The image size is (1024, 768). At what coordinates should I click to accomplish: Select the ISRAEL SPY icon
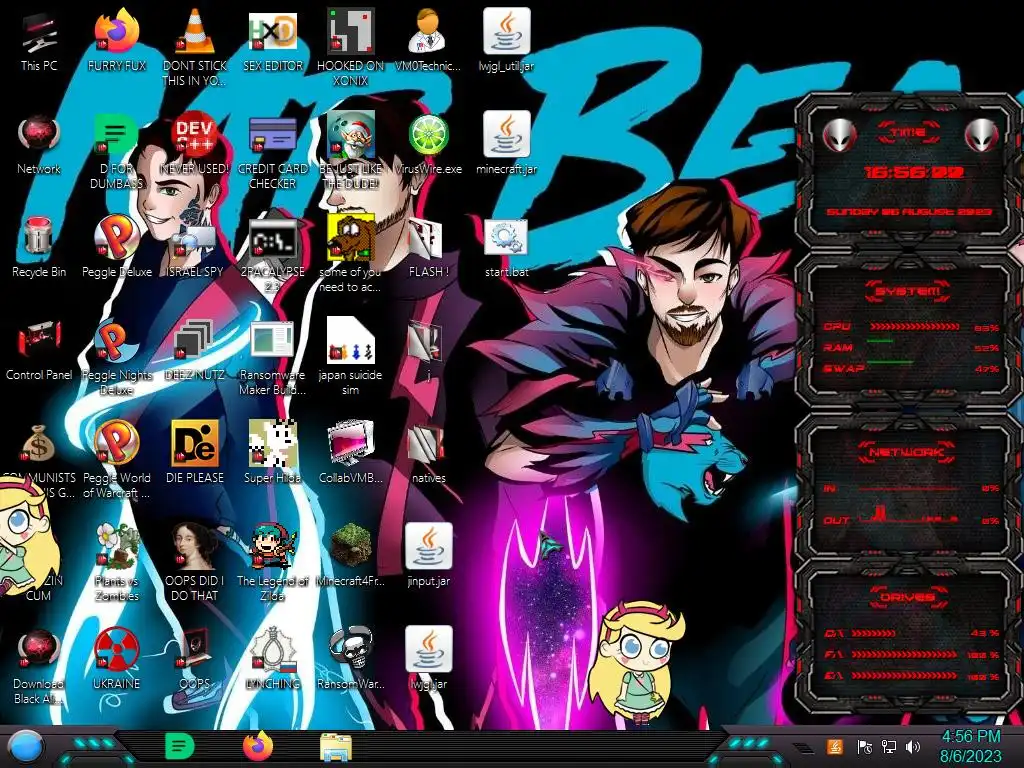tap(195, 248)
